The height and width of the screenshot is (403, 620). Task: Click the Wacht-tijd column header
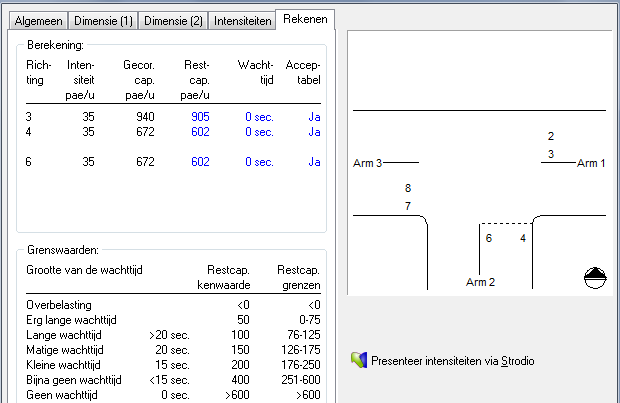click(x=255, y=72)
